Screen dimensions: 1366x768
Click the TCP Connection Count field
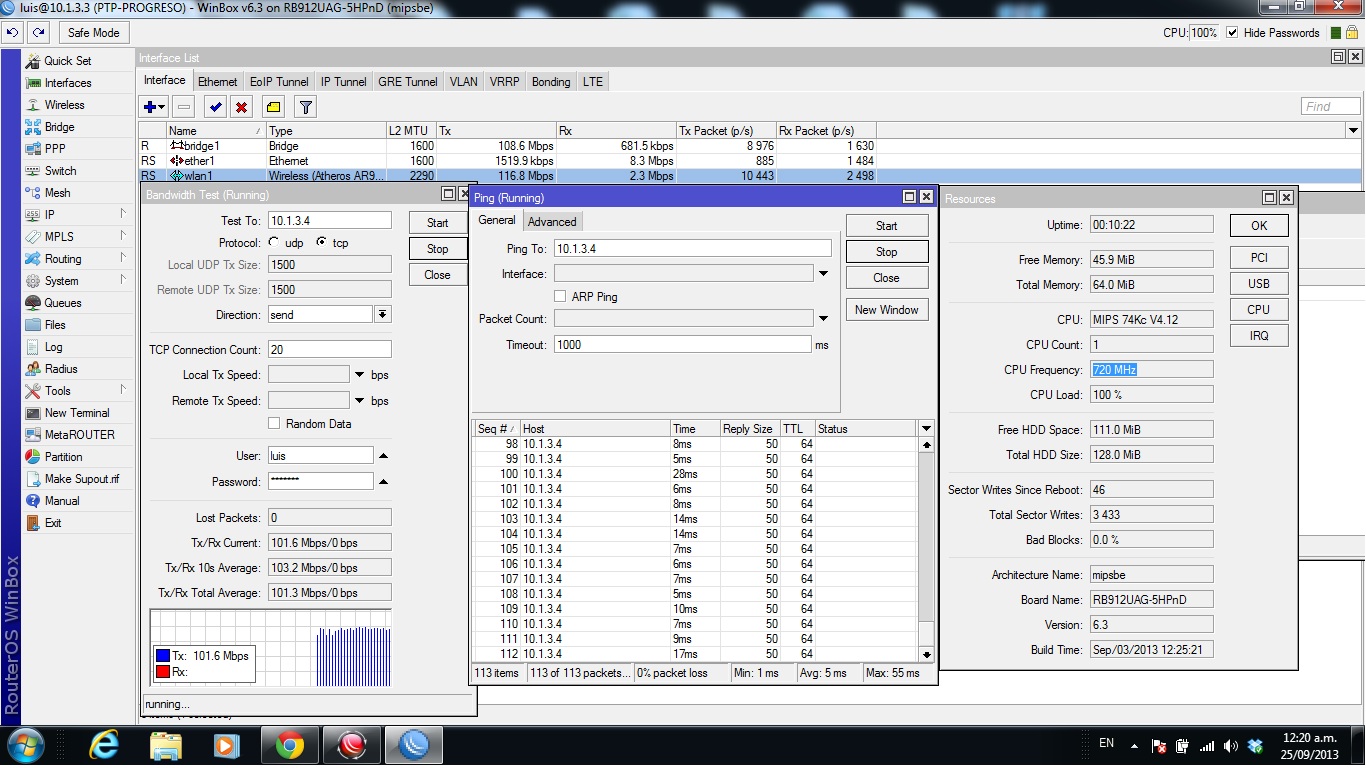[x=330, y=350]
